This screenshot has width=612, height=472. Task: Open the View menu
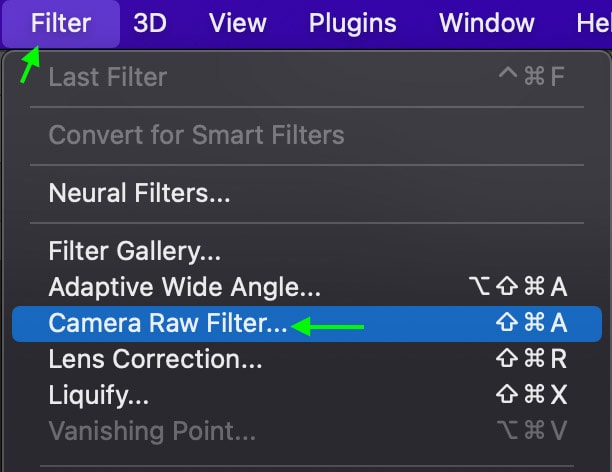pyautogui.click(x=237, y=23)
